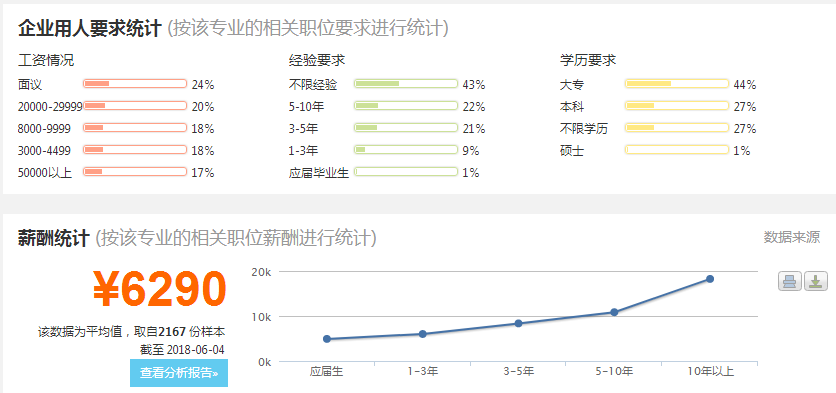The width and height of the screenshot is (836, 393).
Task: Click the 不限经验 experience bar
Action: point(406,84)
